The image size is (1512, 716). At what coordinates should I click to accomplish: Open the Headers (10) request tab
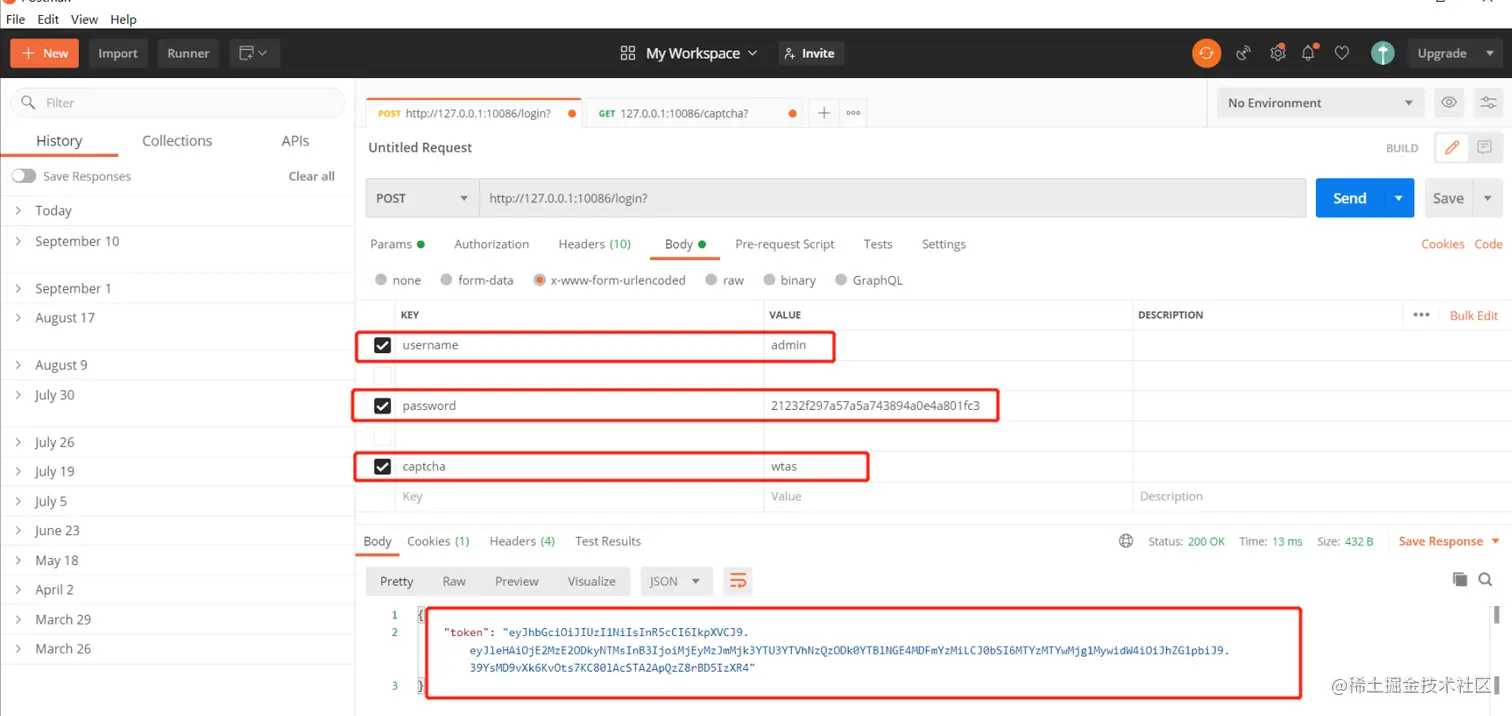[x=594, y=244]
